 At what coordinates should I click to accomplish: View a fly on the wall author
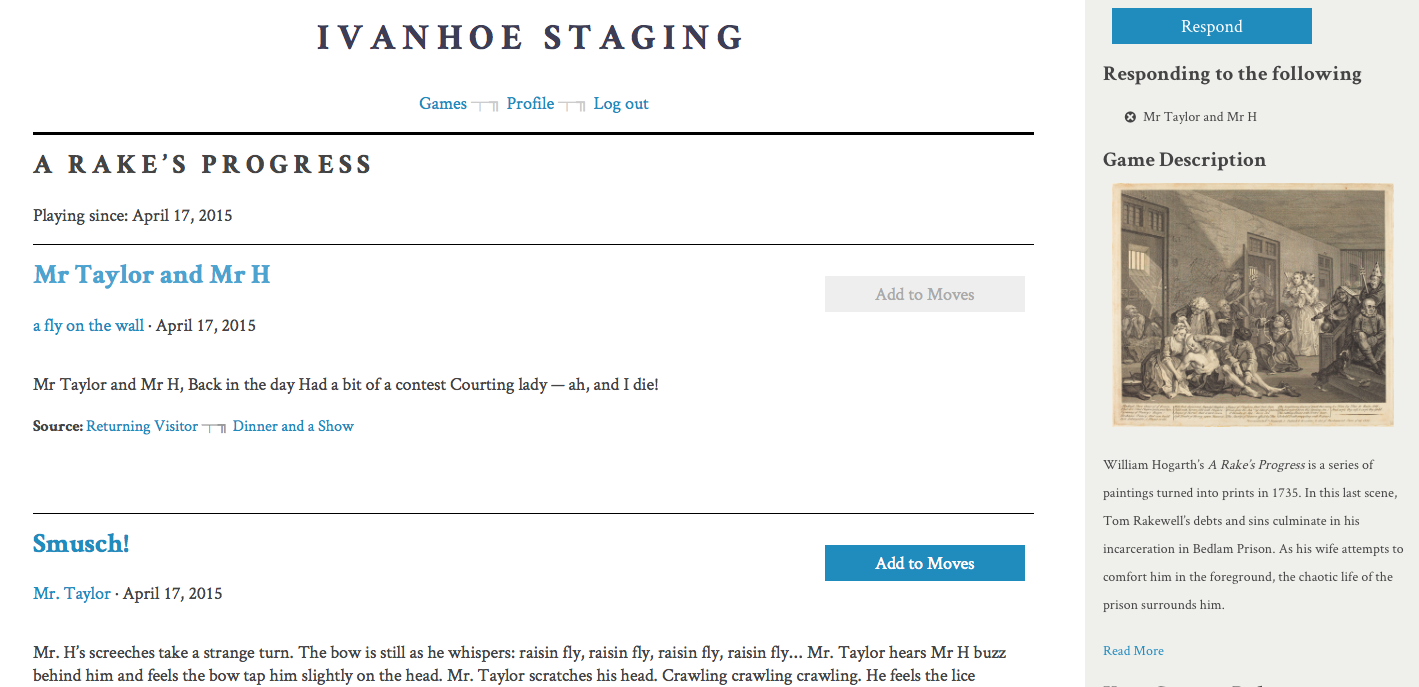click(x=88, y=326)
